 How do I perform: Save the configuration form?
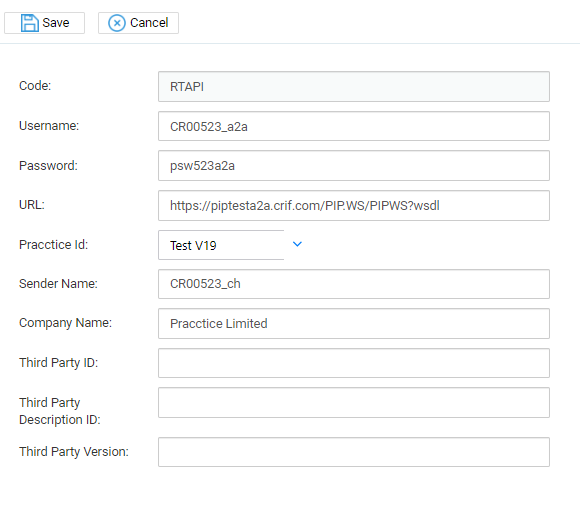(44, 23)
